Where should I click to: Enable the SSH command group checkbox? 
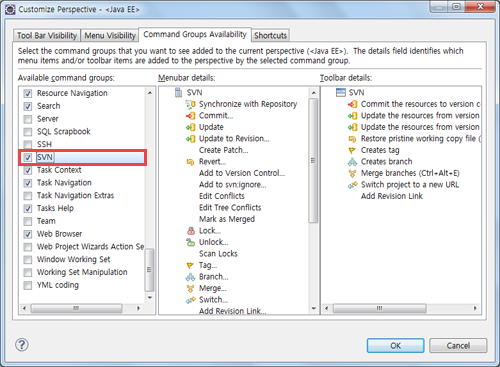(28, 145)
